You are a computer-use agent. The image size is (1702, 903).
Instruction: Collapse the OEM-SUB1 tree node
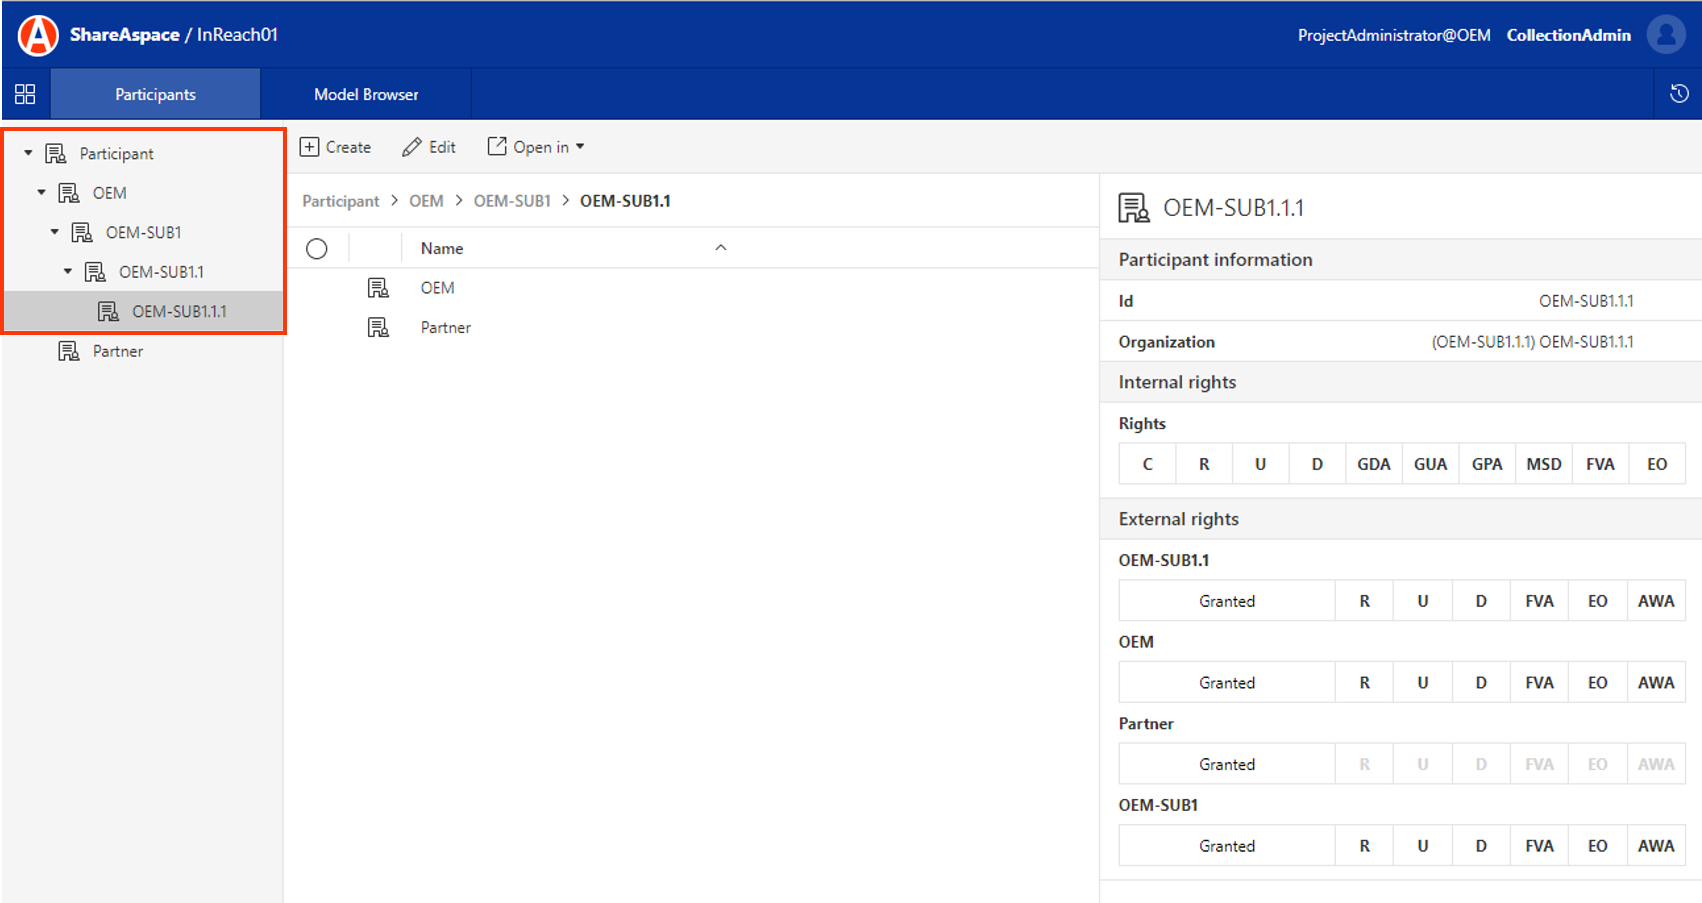pyautogui.click(x=55, y=232)
